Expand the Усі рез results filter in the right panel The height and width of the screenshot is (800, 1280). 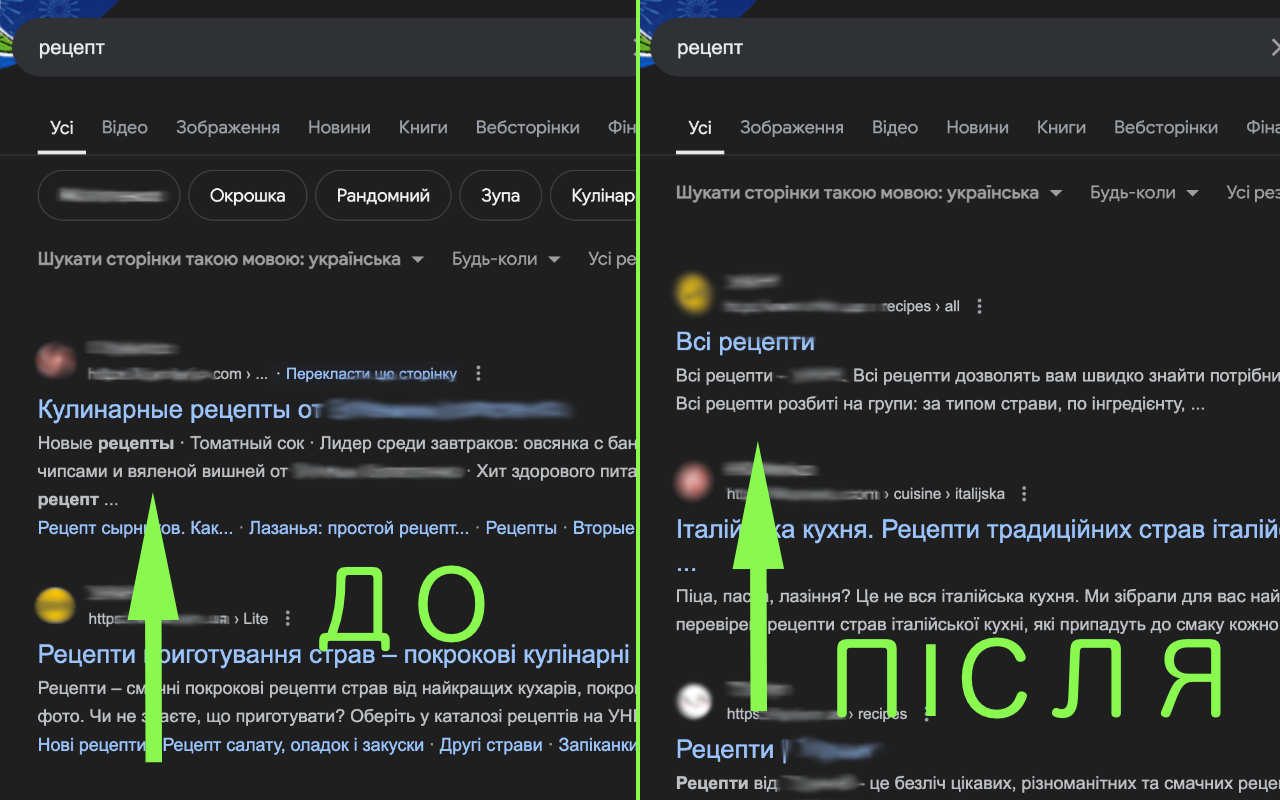[x=1253, y=192]
